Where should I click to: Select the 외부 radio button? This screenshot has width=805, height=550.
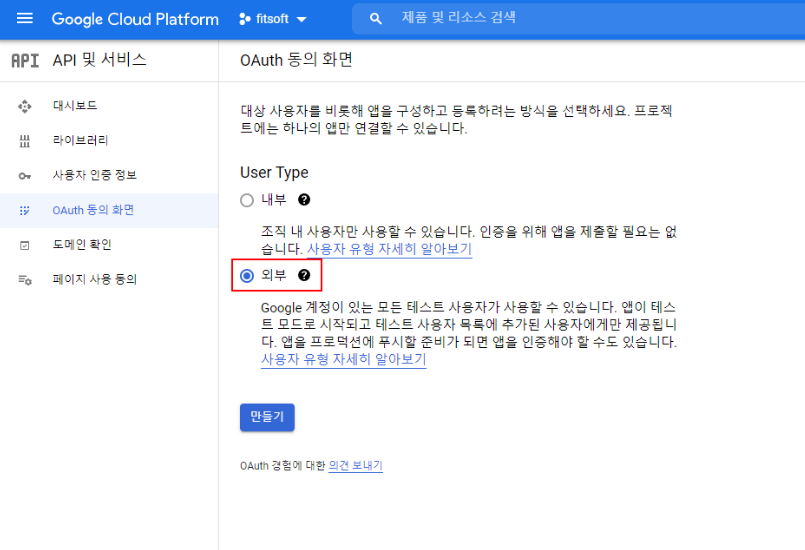247,276
